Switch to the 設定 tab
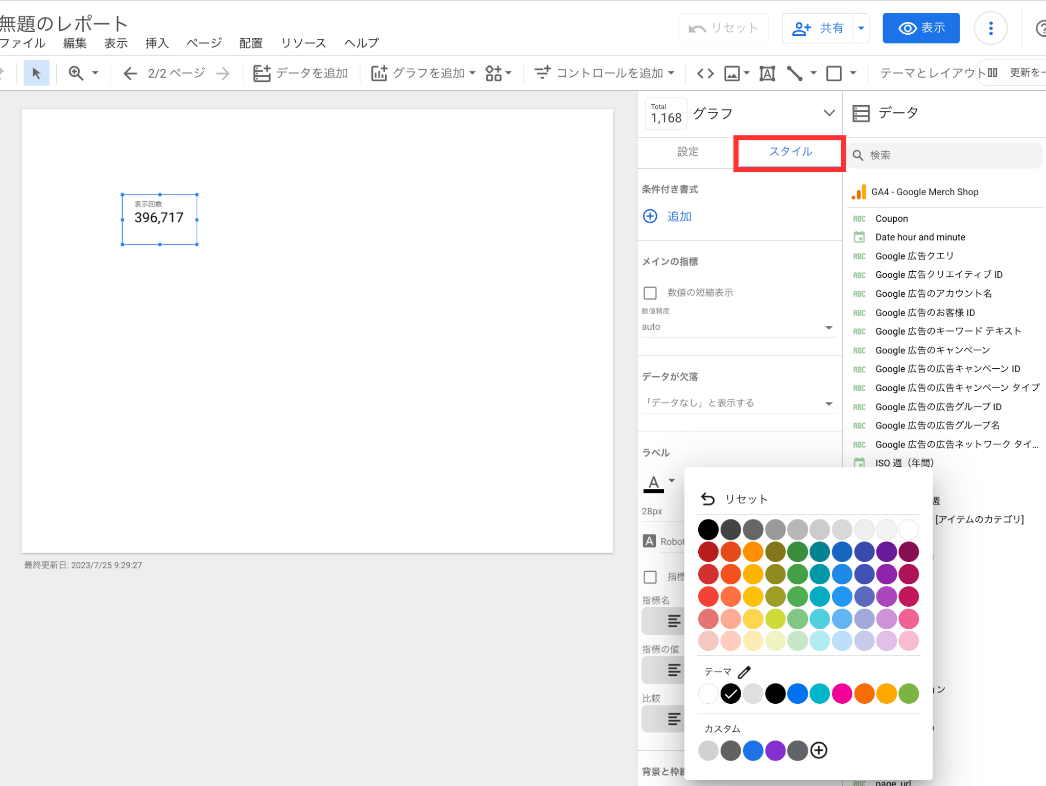Viewport: 1046px width, 786px height. [688, 152]
